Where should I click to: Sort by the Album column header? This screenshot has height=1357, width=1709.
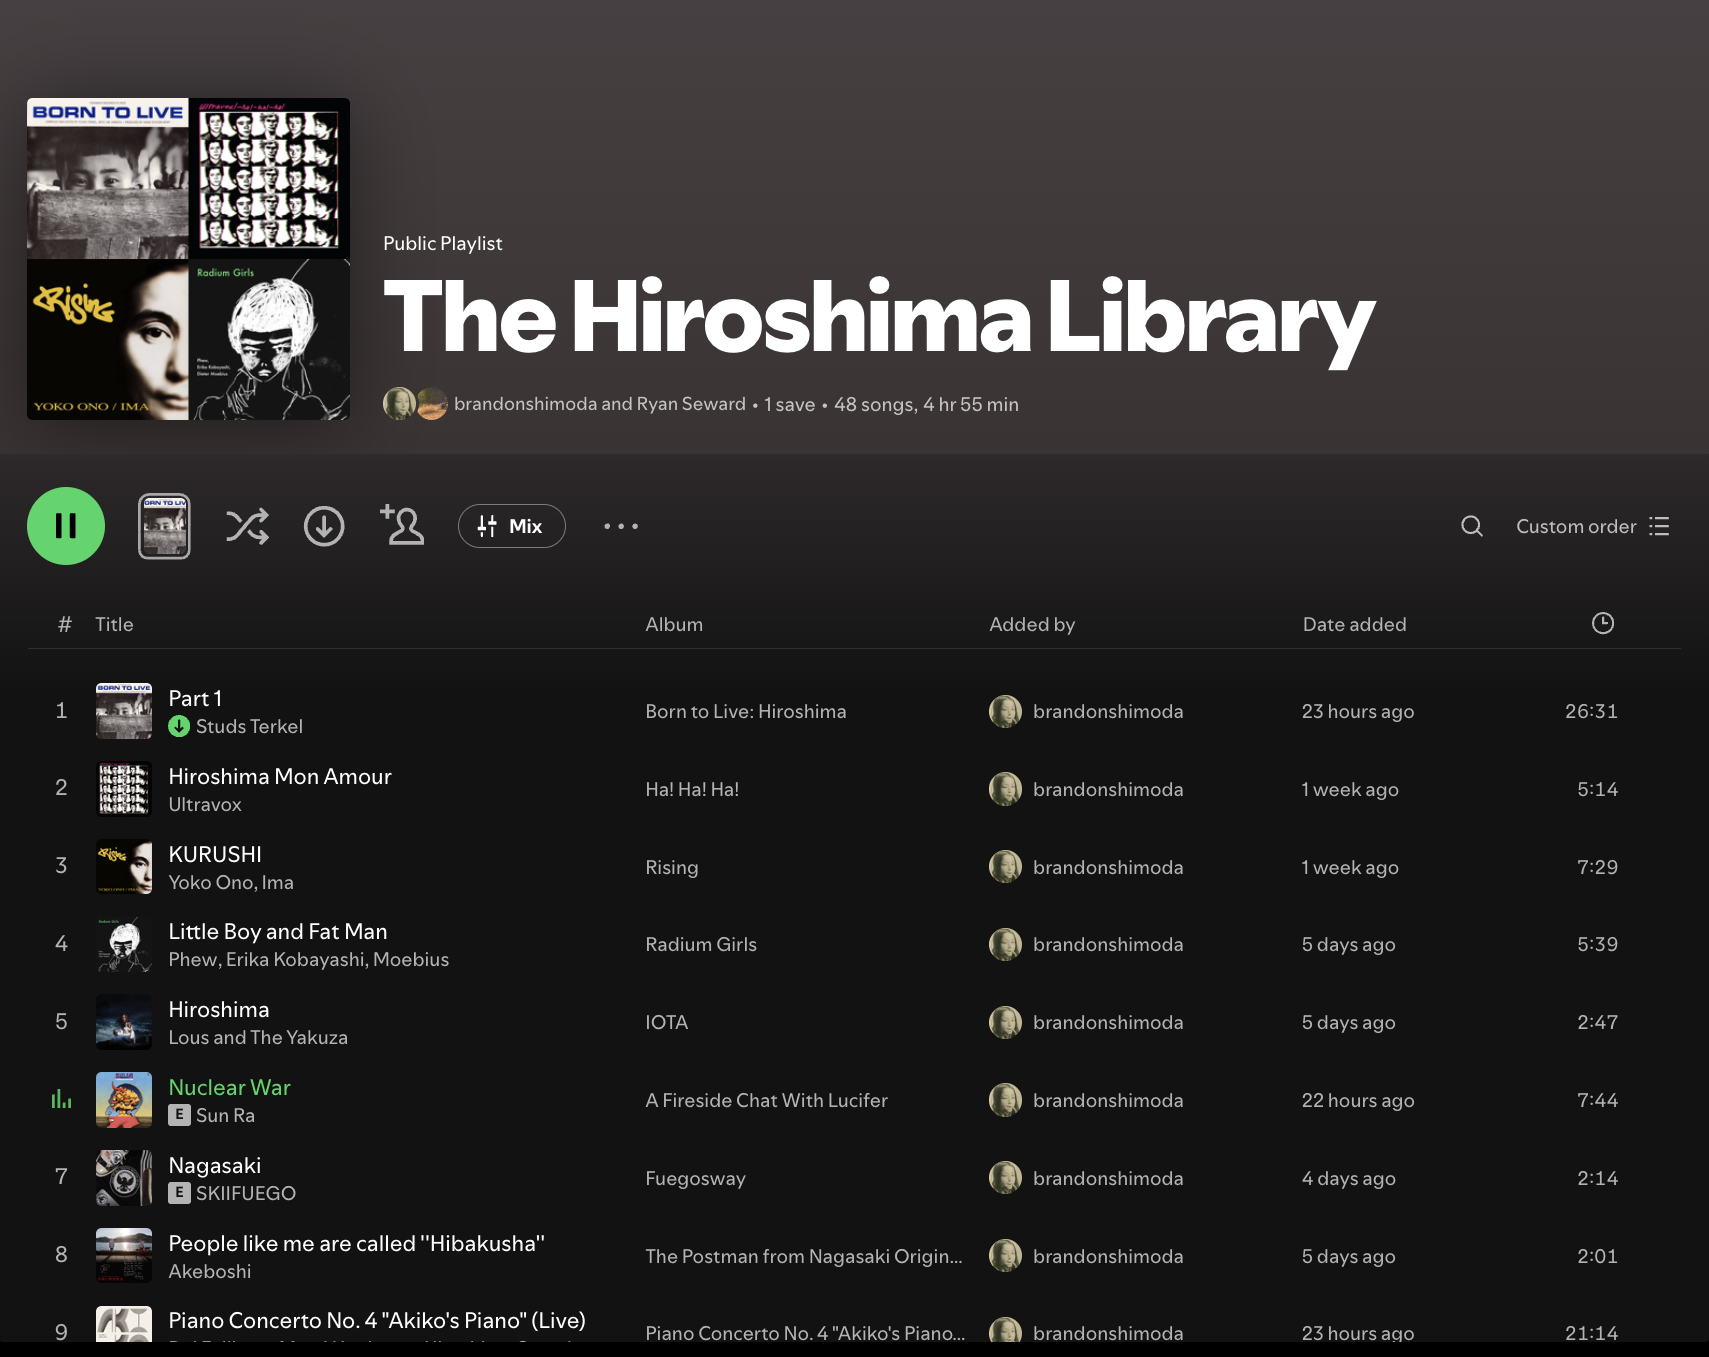(674, 624)
